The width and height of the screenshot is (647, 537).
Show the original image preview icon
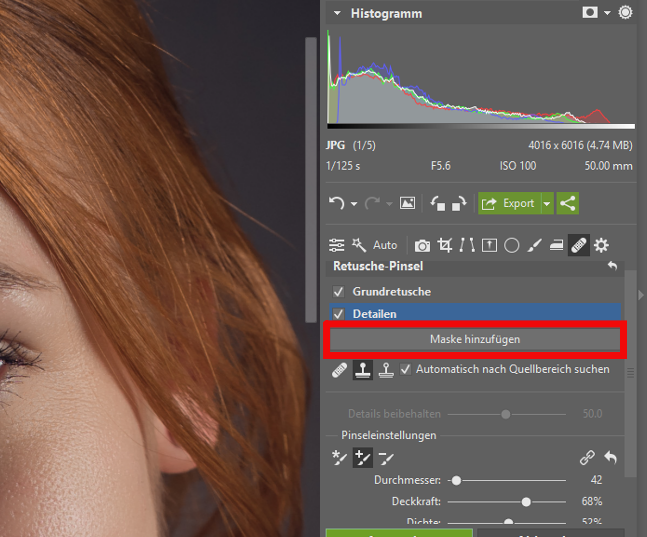pos(407,203)
